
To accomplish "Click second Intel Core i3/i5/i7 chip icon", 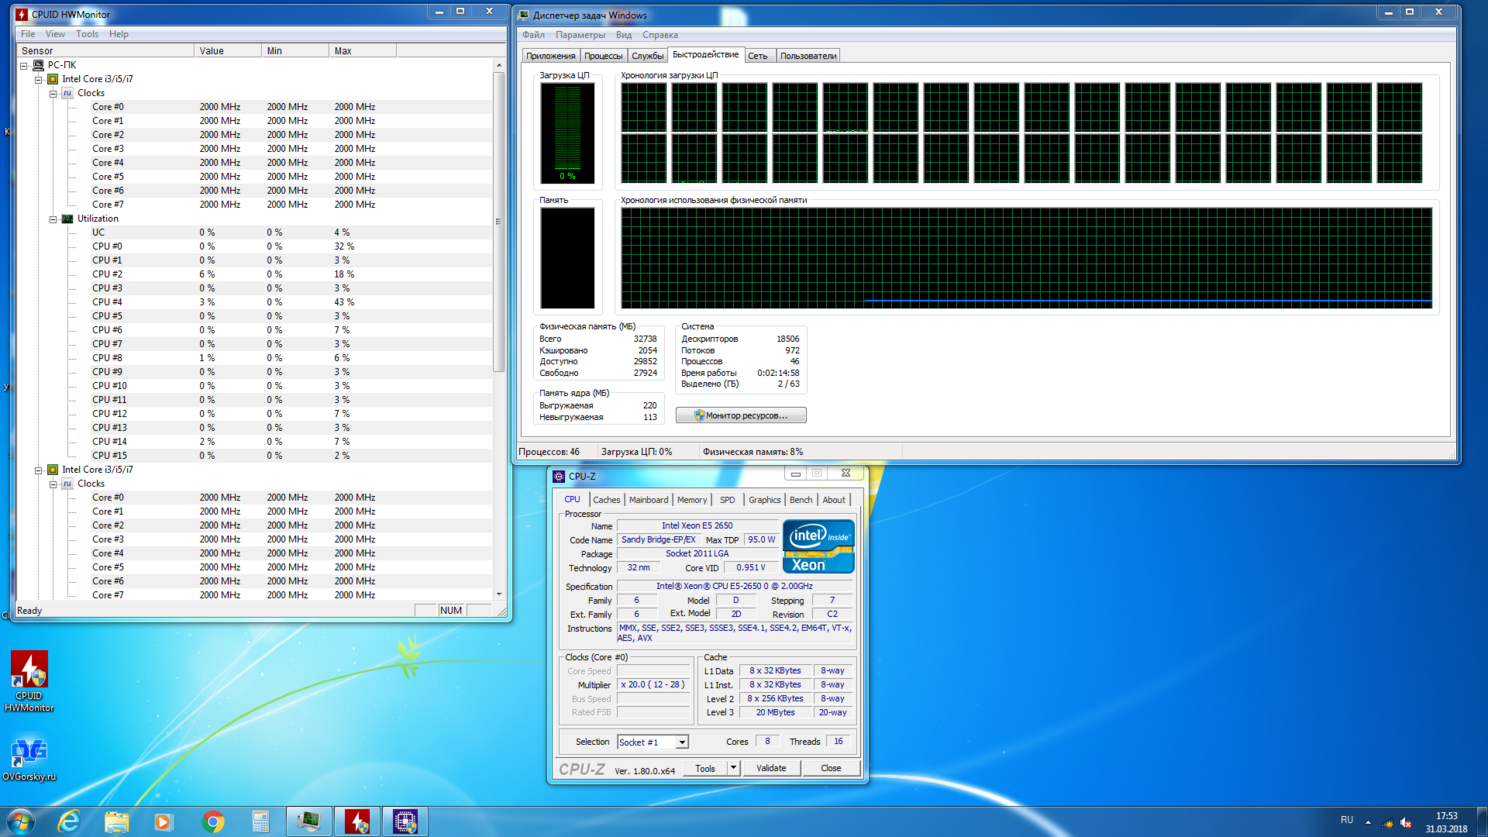I will [53, 470].
